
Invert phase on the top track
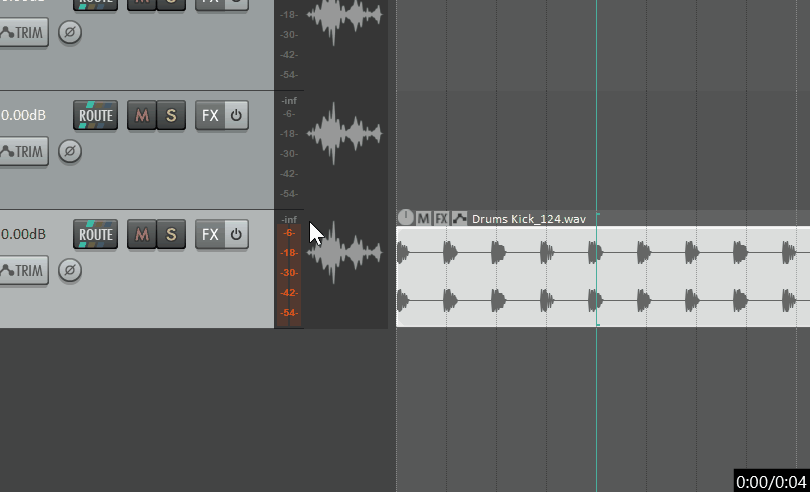click(69, 33)
